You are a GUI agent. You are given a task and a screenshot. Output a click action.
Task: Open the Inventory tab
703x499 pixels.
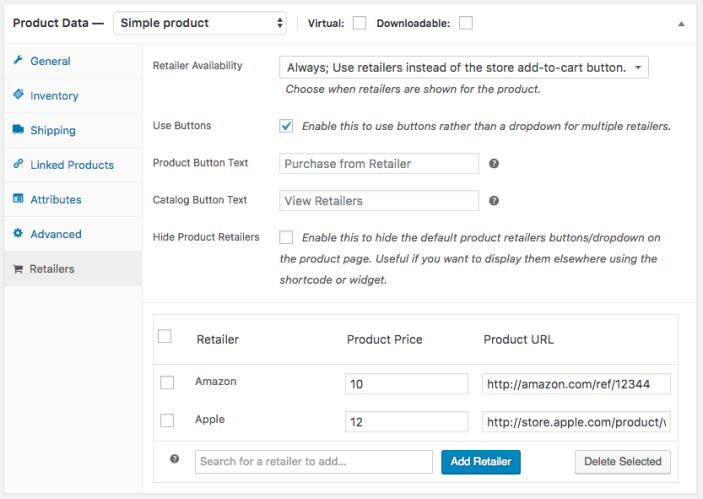54,96
